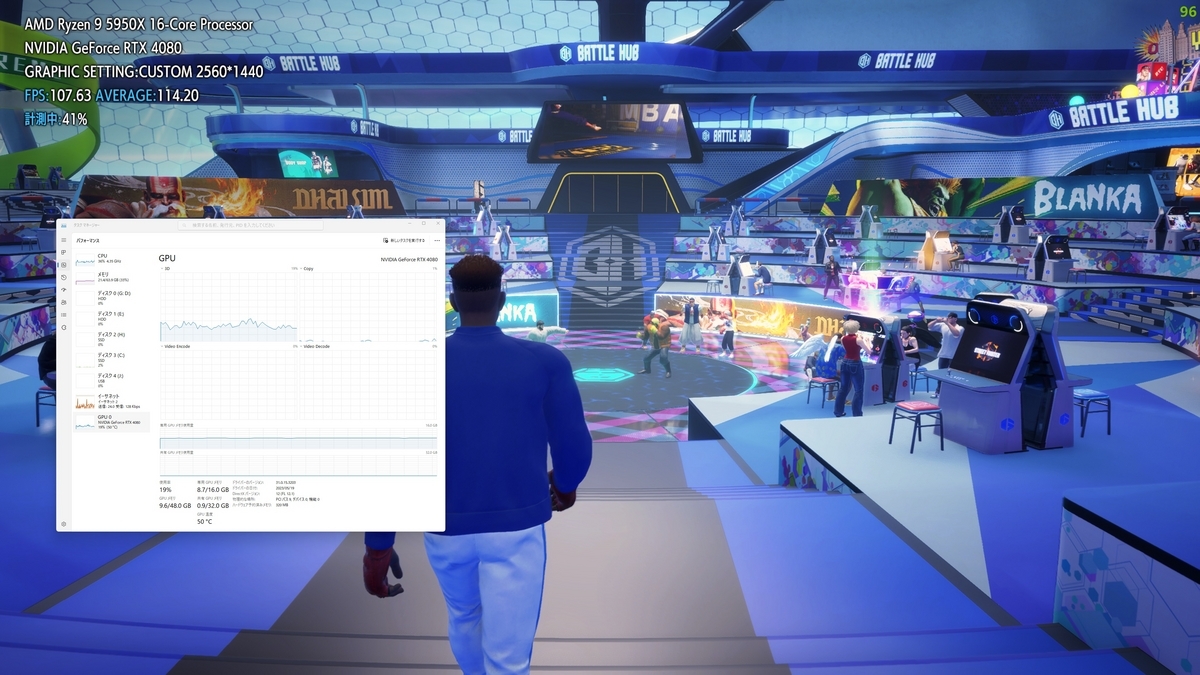
Task: Open Details icon in Task Manager sidebar
Action: tap(63, 315)
